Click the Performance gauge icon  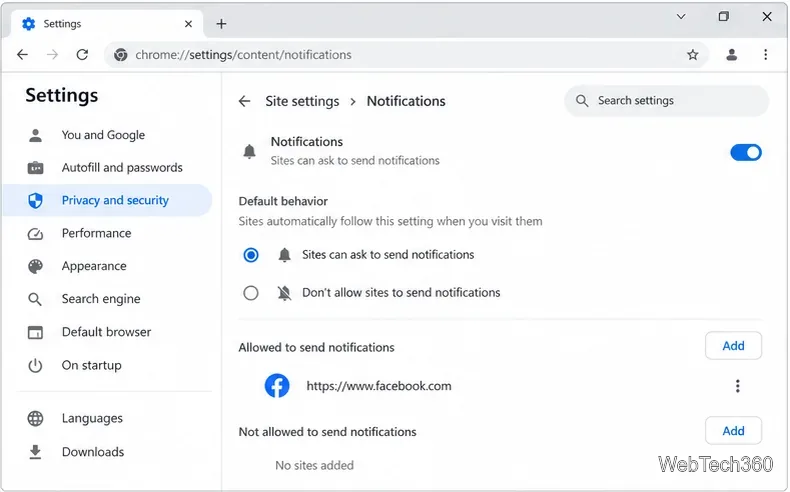(35, 234)
